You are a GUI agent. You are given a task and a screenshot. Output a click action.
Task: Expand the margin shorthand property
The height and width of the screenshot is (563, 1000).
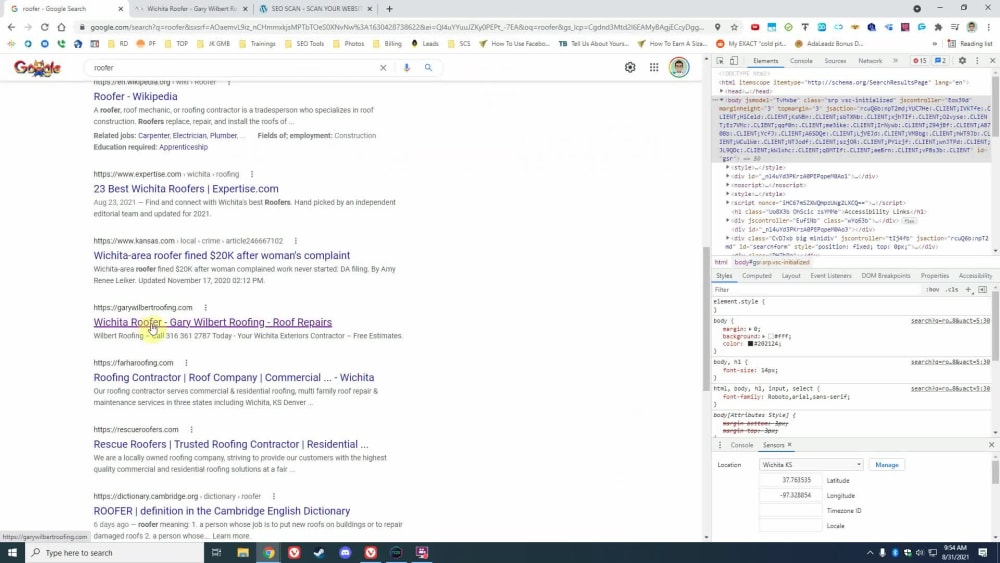click(750, 329)
